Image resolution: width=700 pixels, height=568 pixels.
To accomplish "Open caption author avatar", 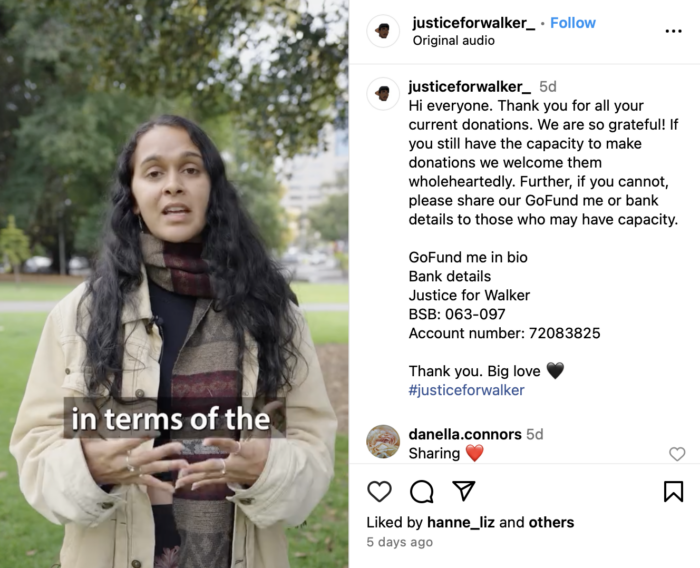I will point(383,94).
